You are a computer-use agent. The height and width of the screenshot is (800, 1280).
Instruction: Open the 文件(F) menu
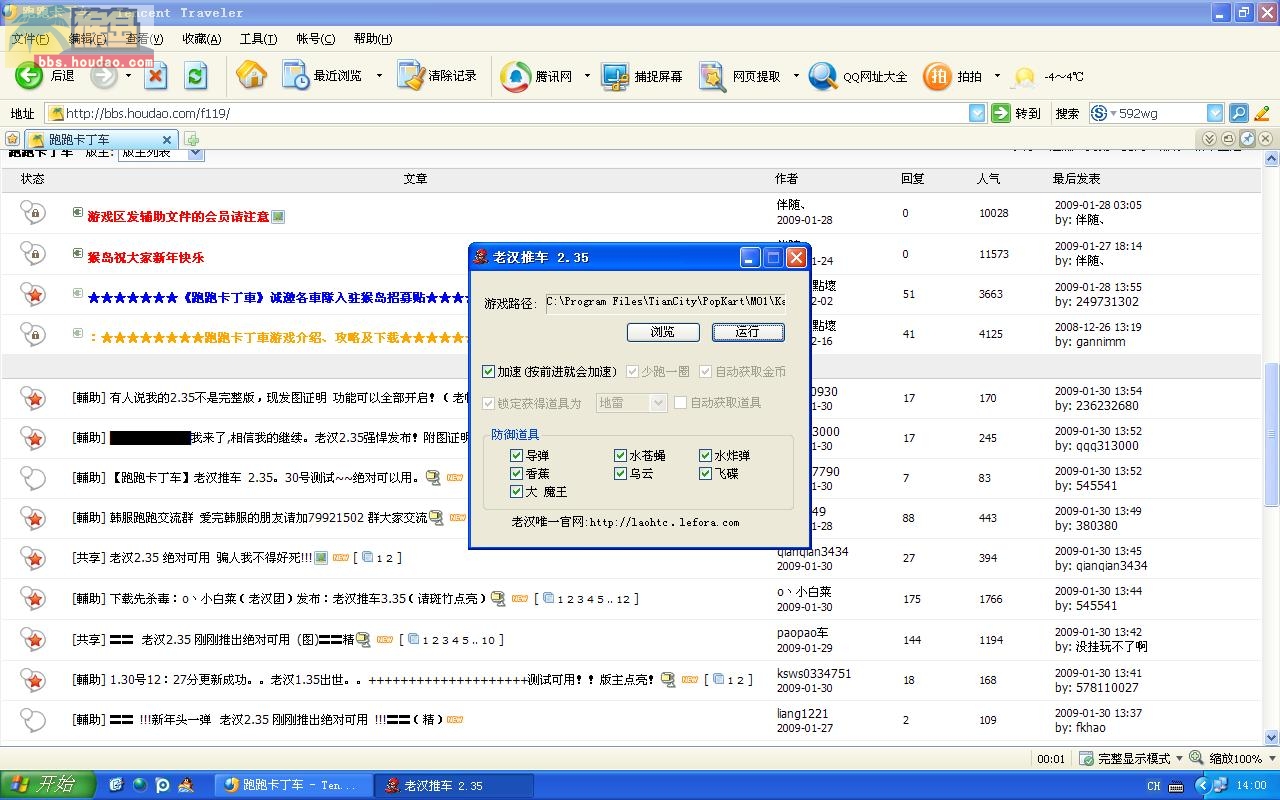pos(30,39)
